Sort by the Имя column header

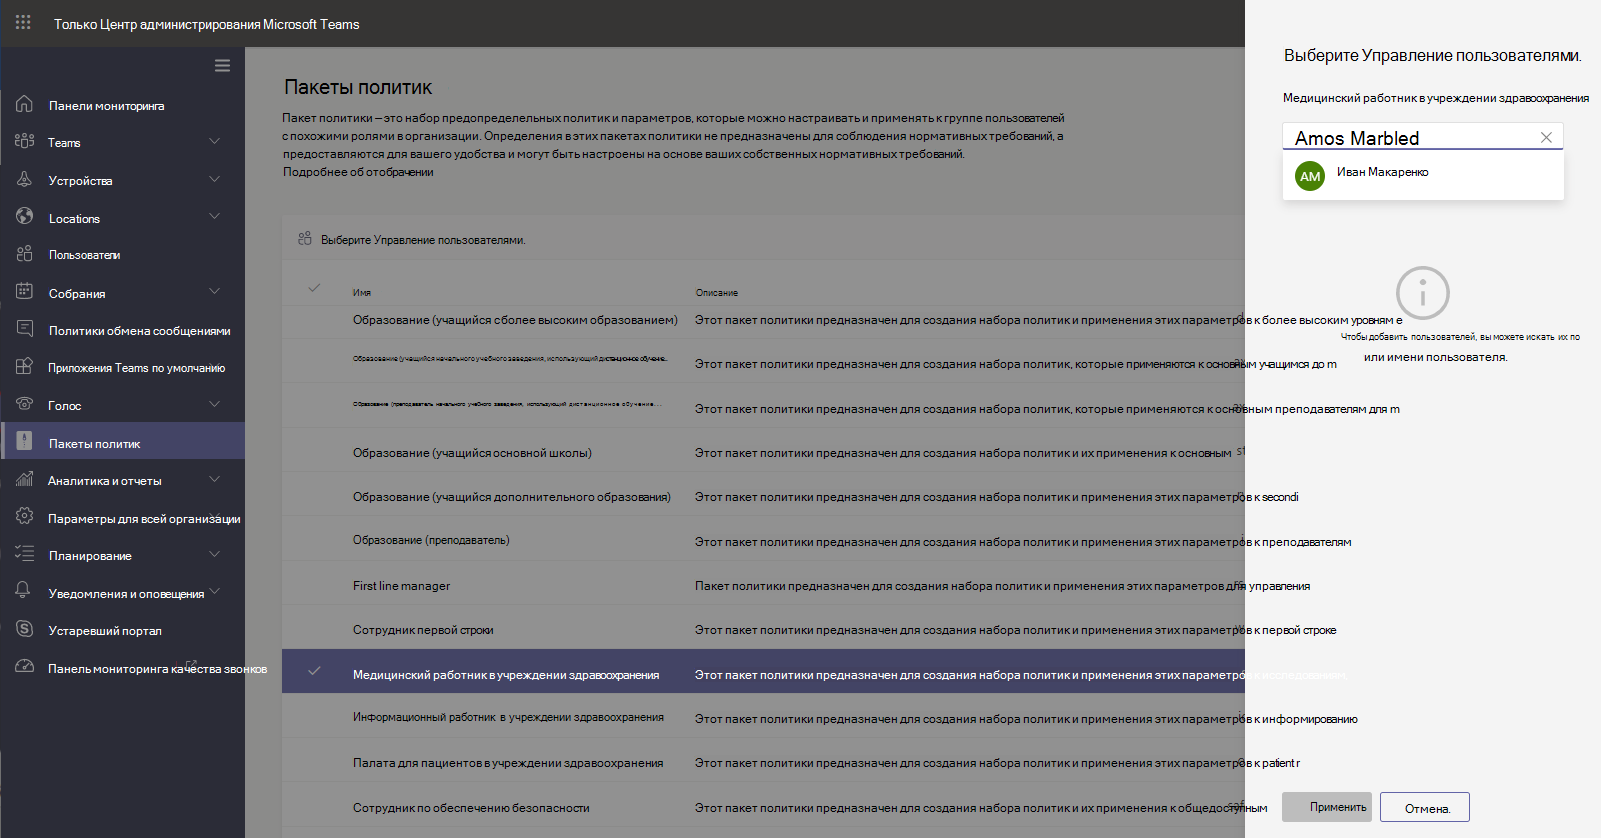tap(362, 293)
